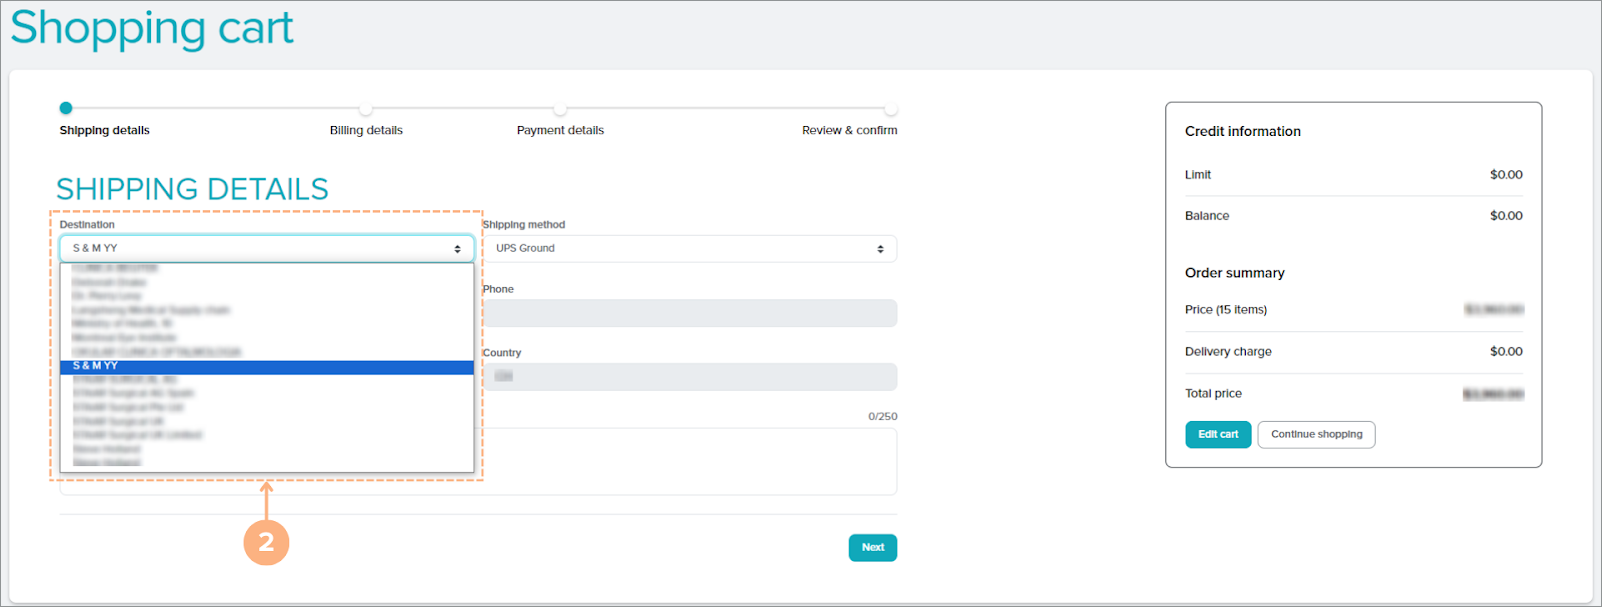Go to the Payment details step label
Viewport: 1602px width, 607px height.
click(560, 131)
